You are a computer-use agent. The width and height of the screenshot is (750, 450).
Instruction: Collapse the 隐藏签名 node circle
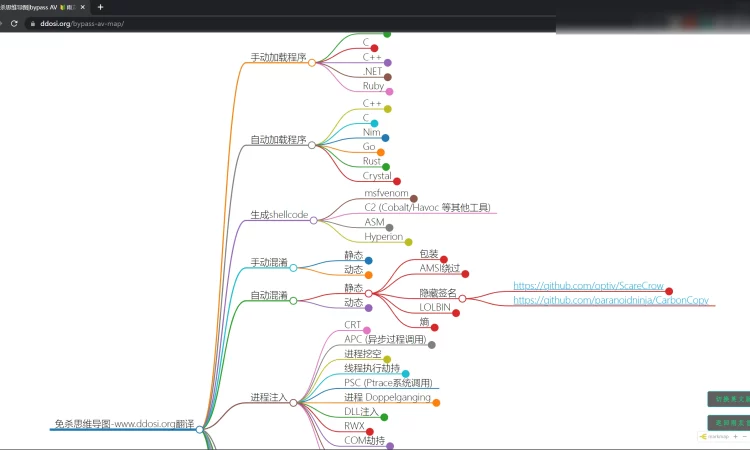coord(462,298)
